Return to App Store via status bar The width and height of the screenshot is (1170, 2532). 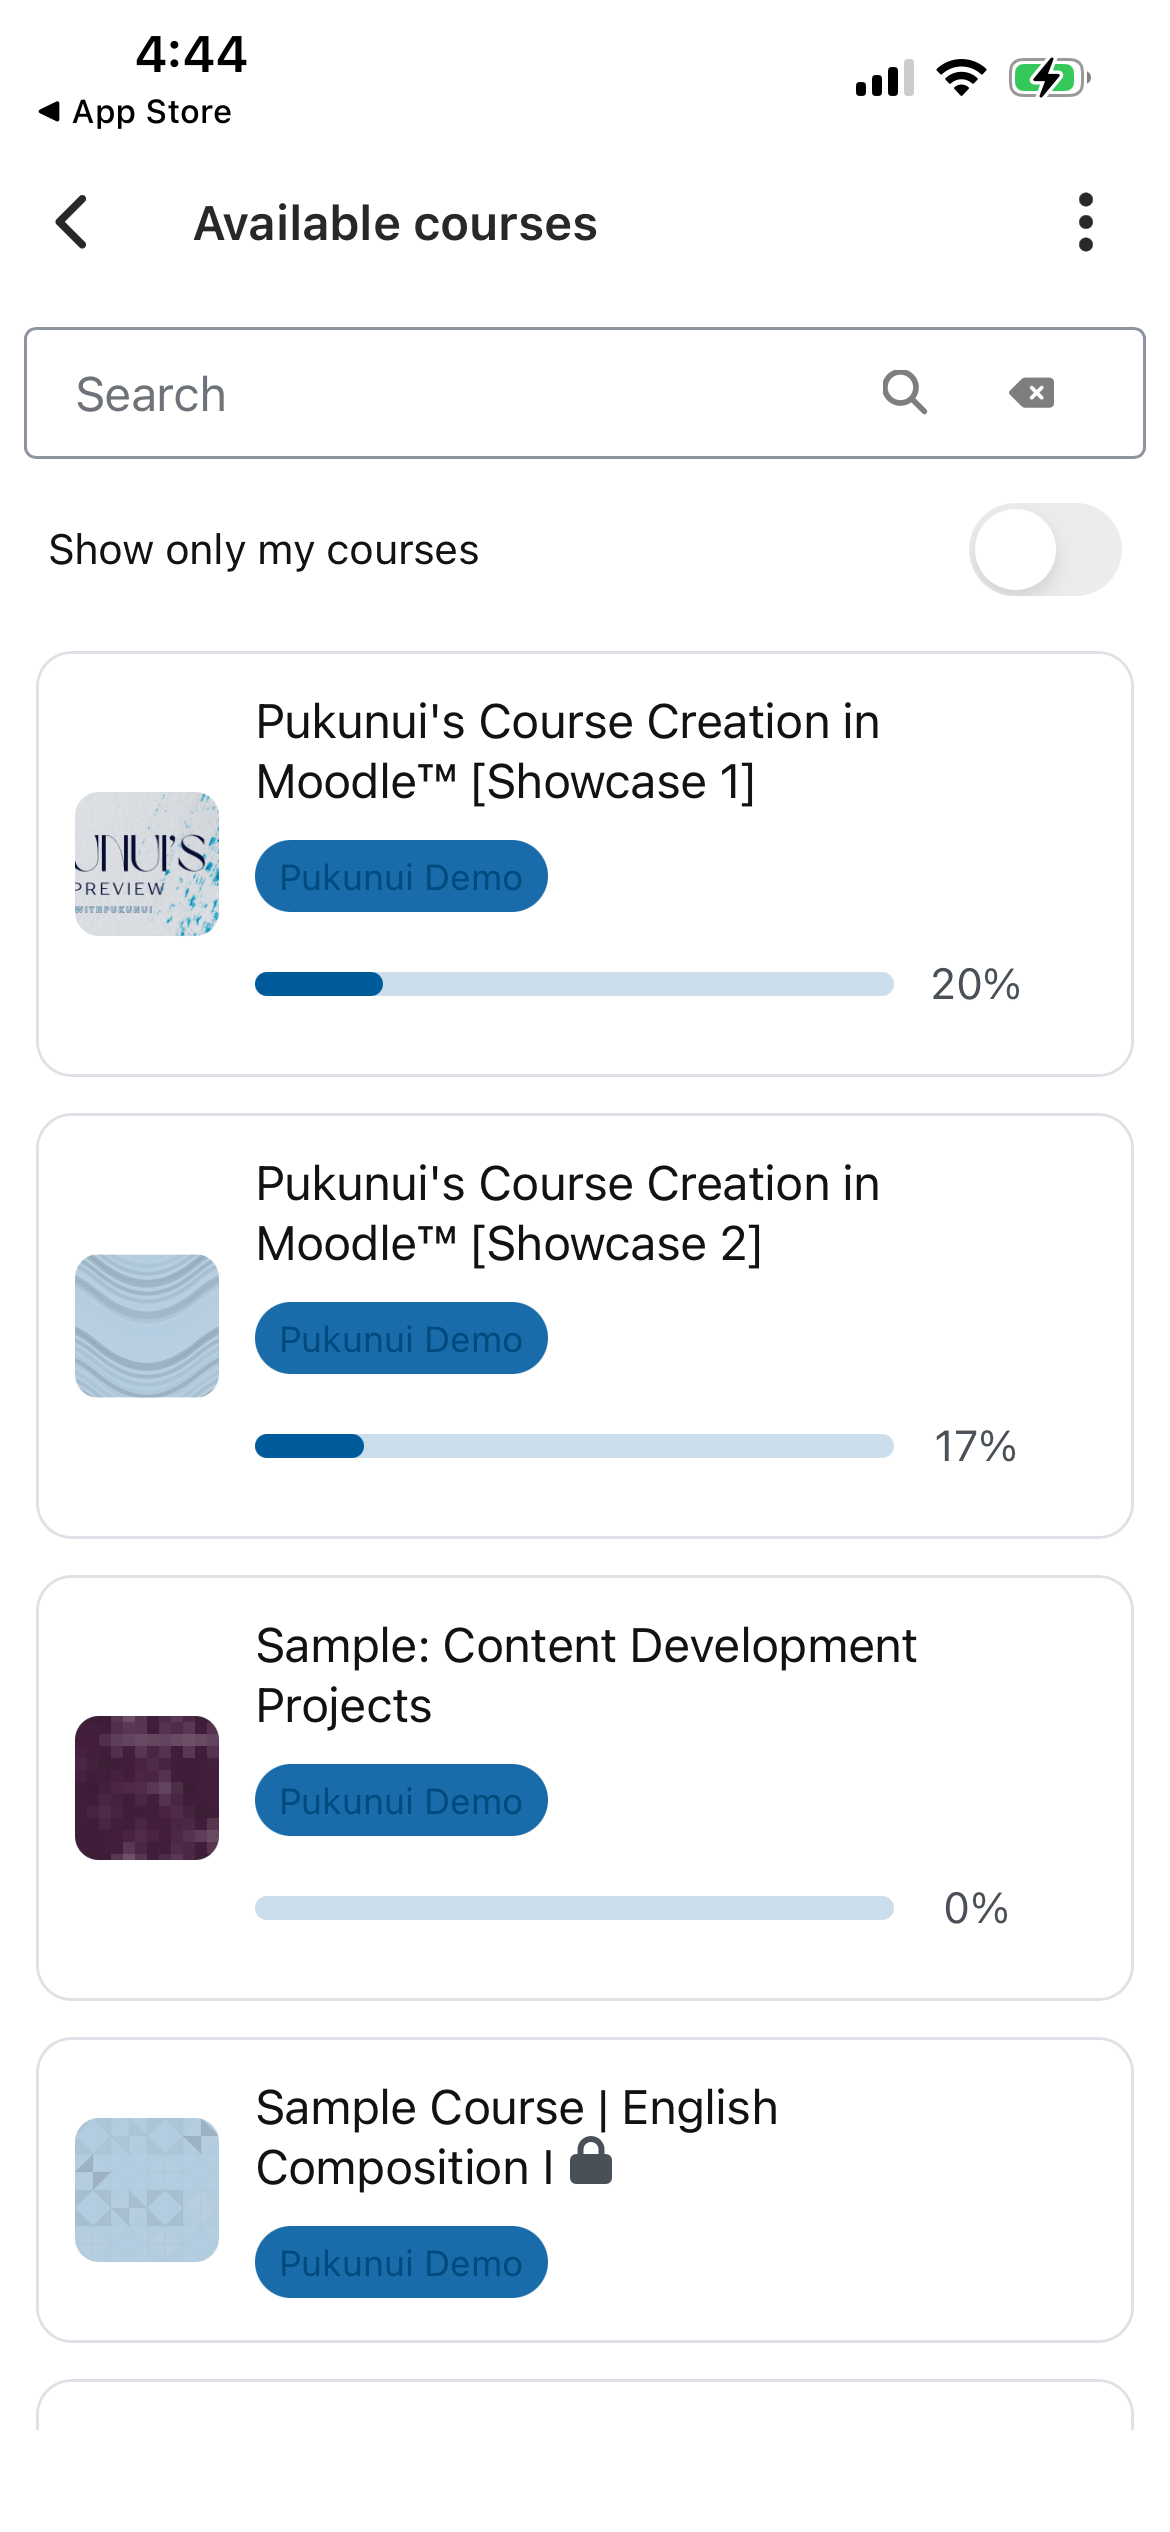pos(135,112)
